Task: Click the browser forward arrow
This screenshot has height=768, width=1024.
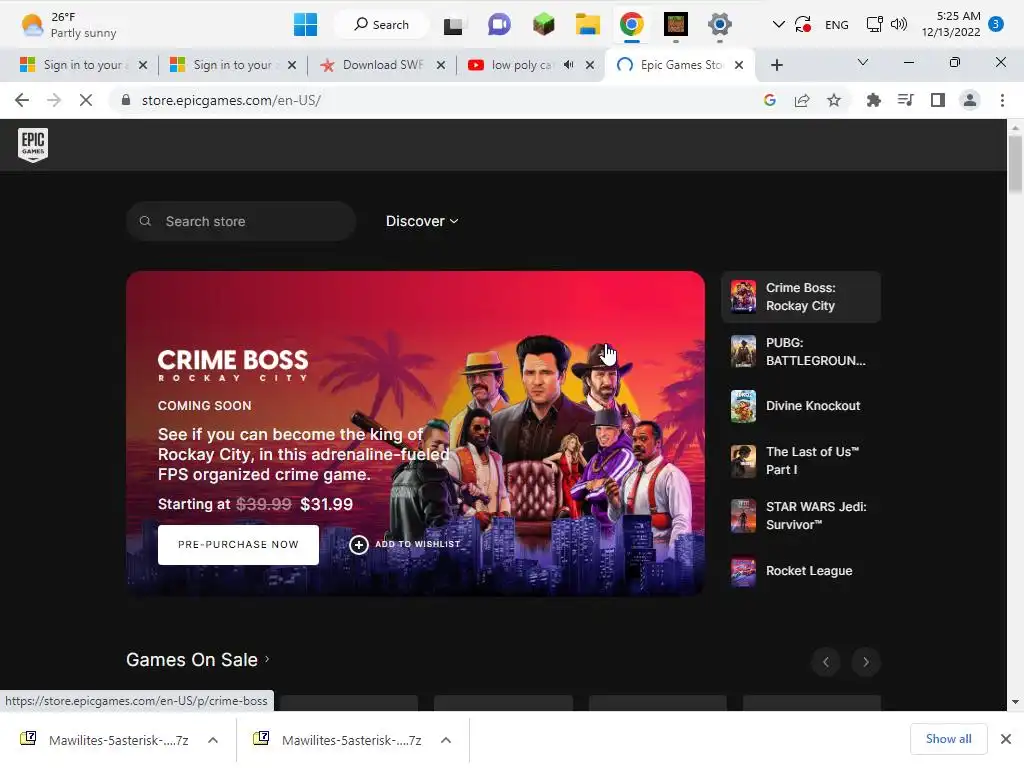Action: coord(54,100)
